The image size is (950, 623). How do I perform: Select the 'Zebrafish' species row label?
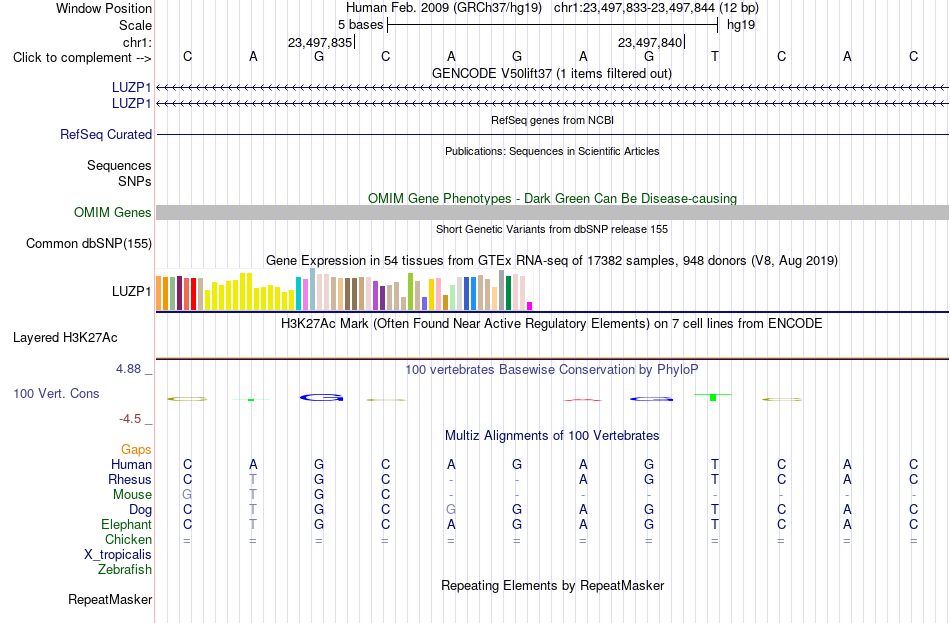point(125,570)
